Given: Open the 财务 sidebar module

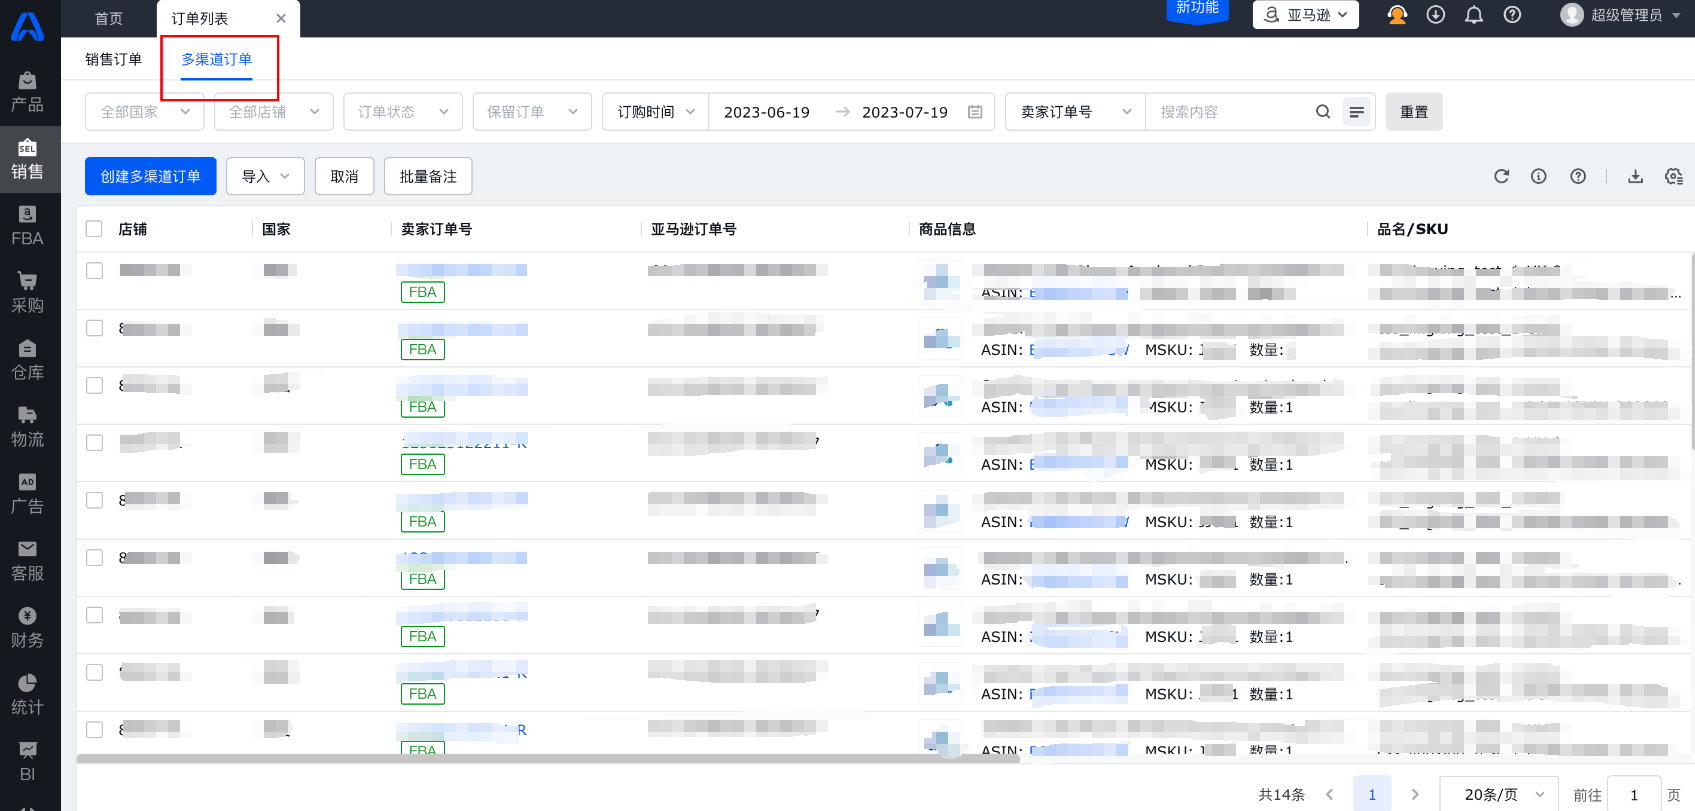Looking at the screenshot, I should point(27,628).
